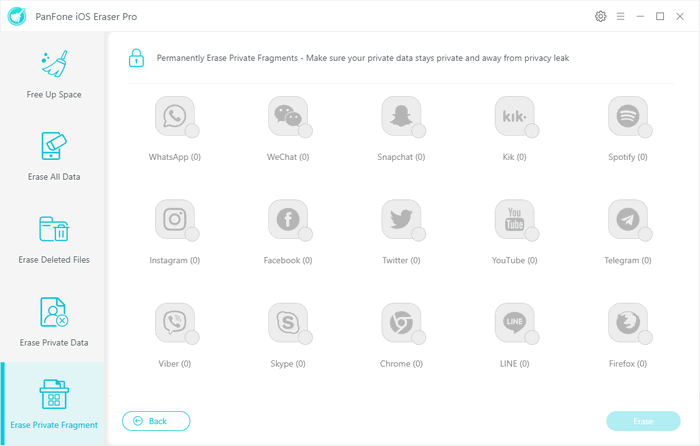Select the YouTube app icon

click(x=514, y=219)
